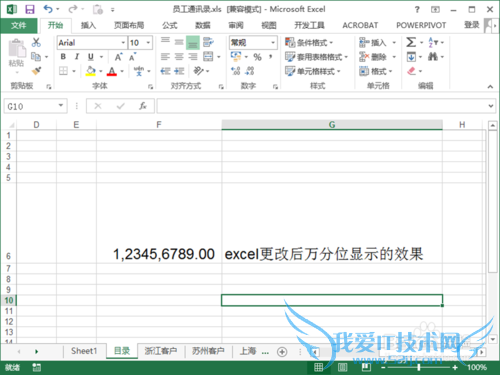Image resolution: width=500 pixels, height=375 pixels.
Task: Toggle Italic formatting
Action: pyautogui.click(x=77, y=57)
